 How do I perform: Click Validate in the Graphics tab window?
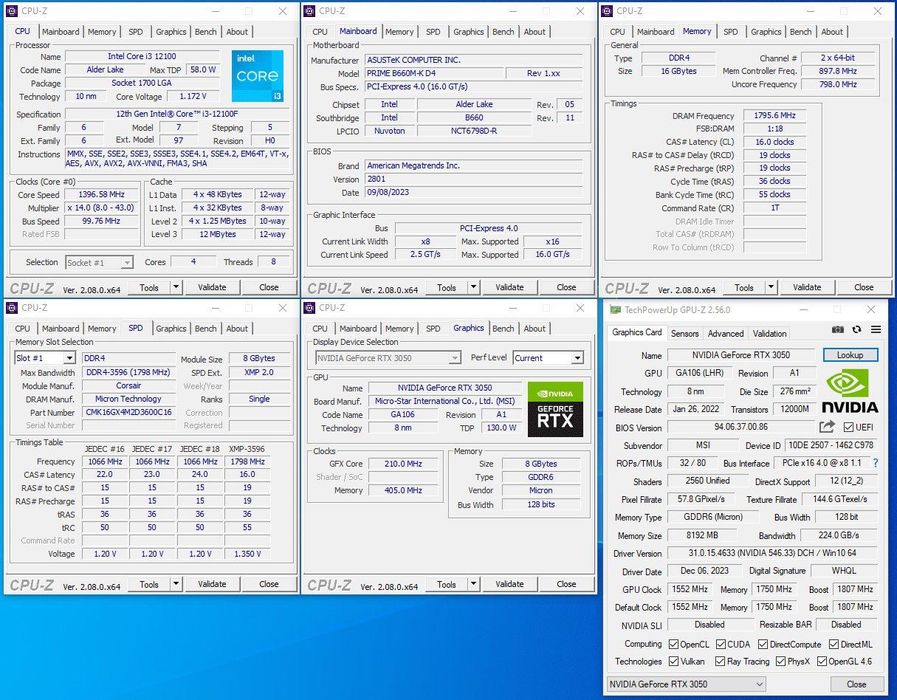coord(509,584)
